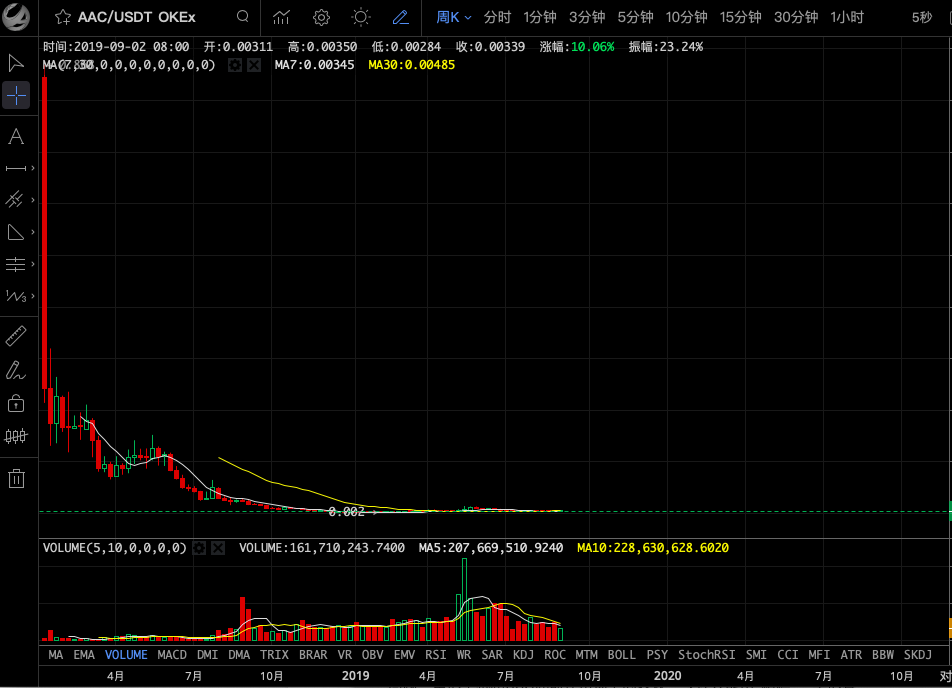Open the candlestick chart style icon
This screenshot has height=688, width=952.
click(16, 436)
